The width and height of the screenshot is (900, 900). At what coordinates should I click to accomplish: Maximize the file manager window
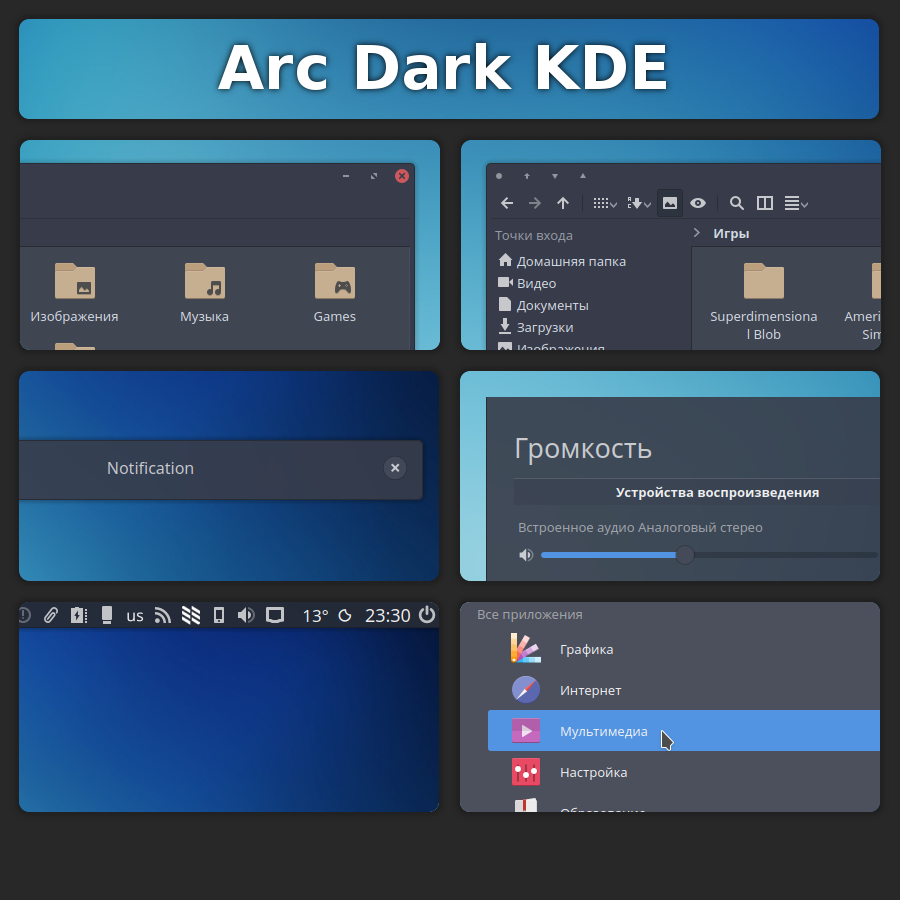tap(374, 176)
